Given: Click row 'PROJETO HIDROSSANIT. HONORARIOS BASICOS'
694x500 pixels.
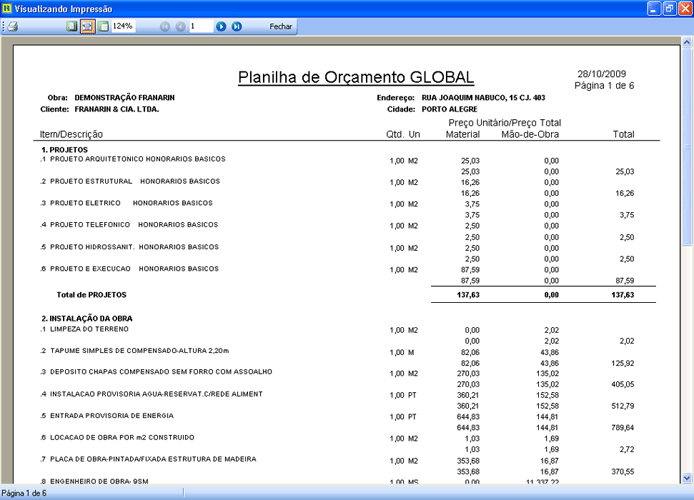Looking at the screenshot, I should coord(135,247).
